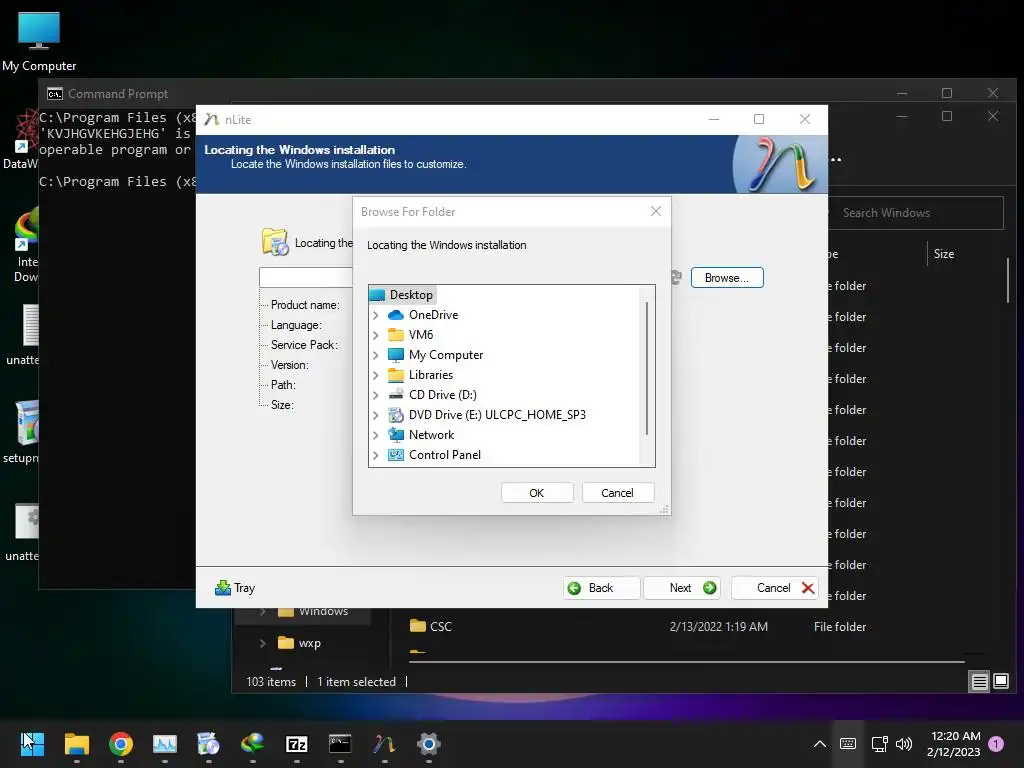The image size is (1024, 768).
Task: Select the VM6 folder icon
Action: tap(396, 335)
